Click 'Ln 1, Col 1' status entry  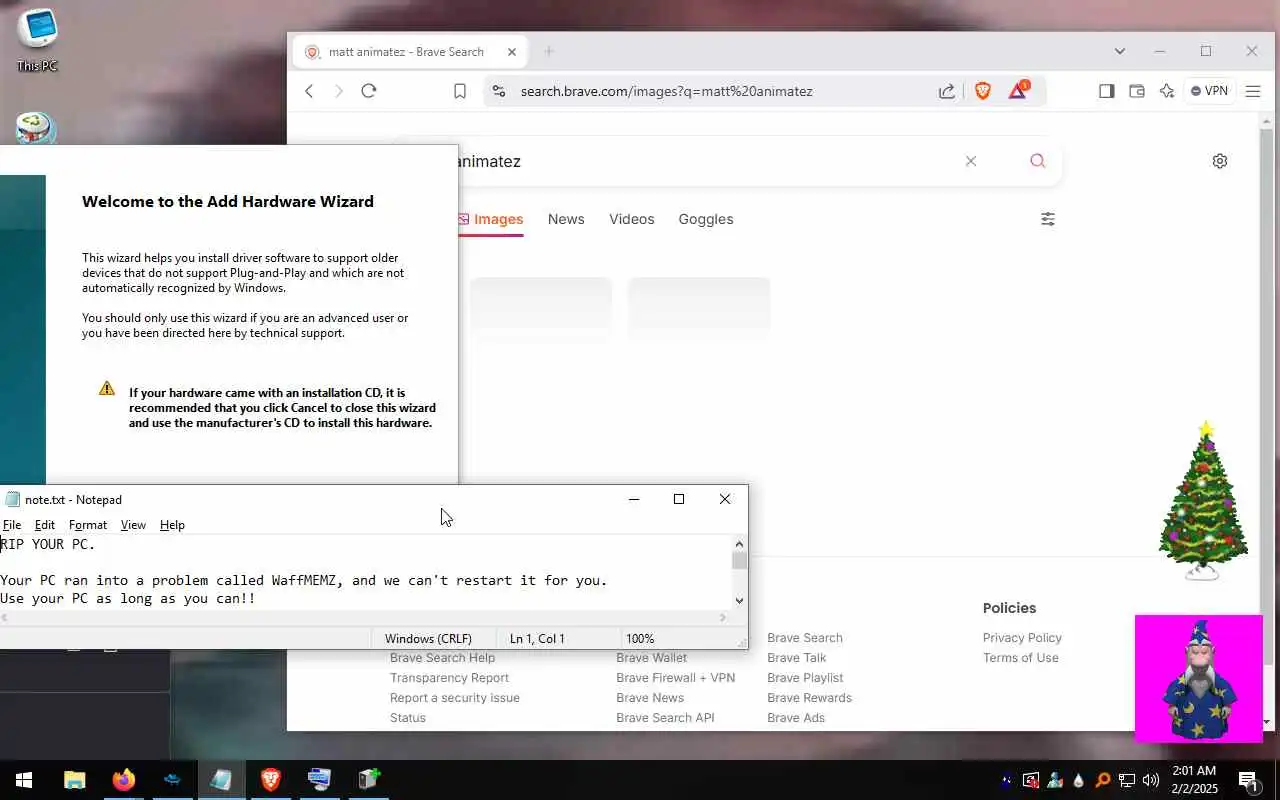(x=537, y=638)
